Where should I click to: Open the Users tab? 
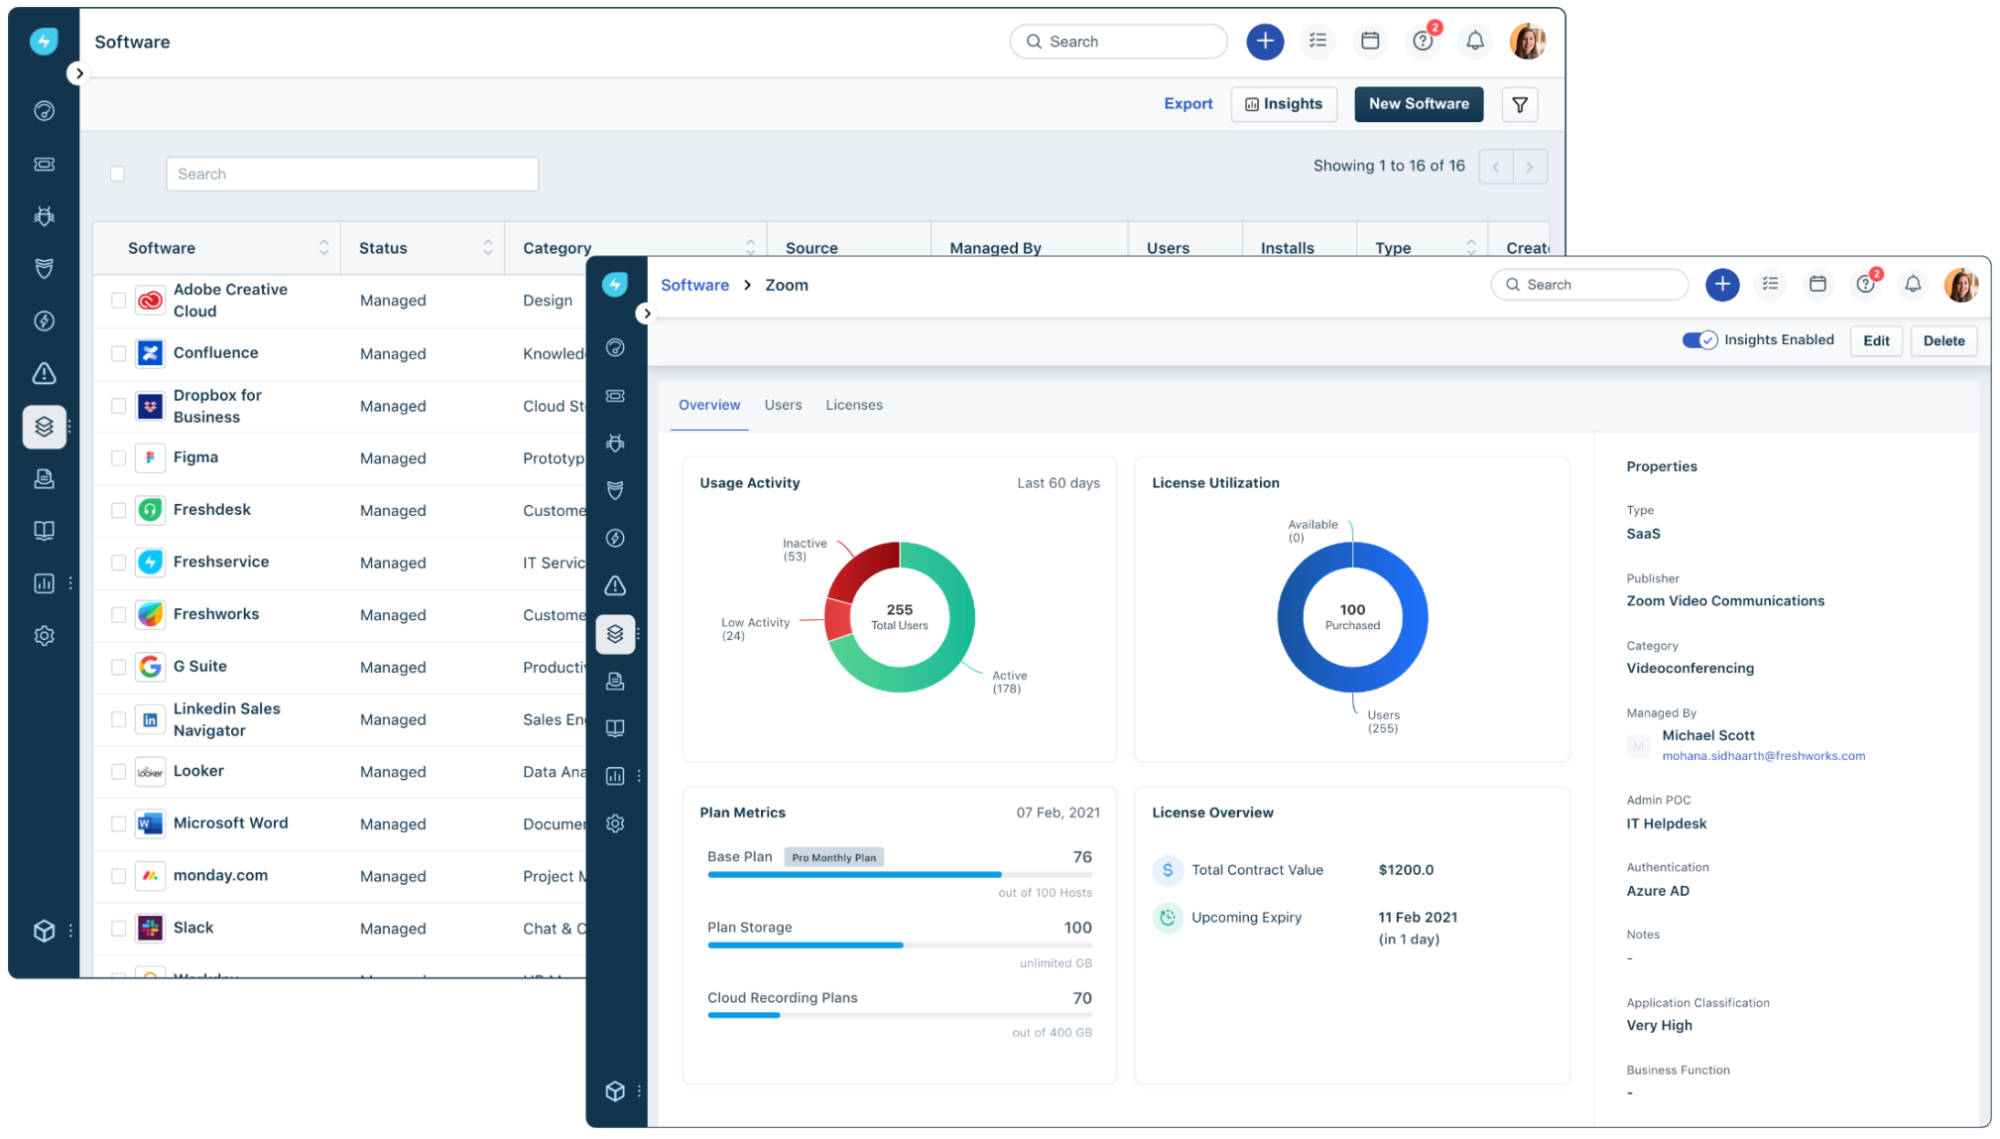pyautogui.click(x=782, y=405)
